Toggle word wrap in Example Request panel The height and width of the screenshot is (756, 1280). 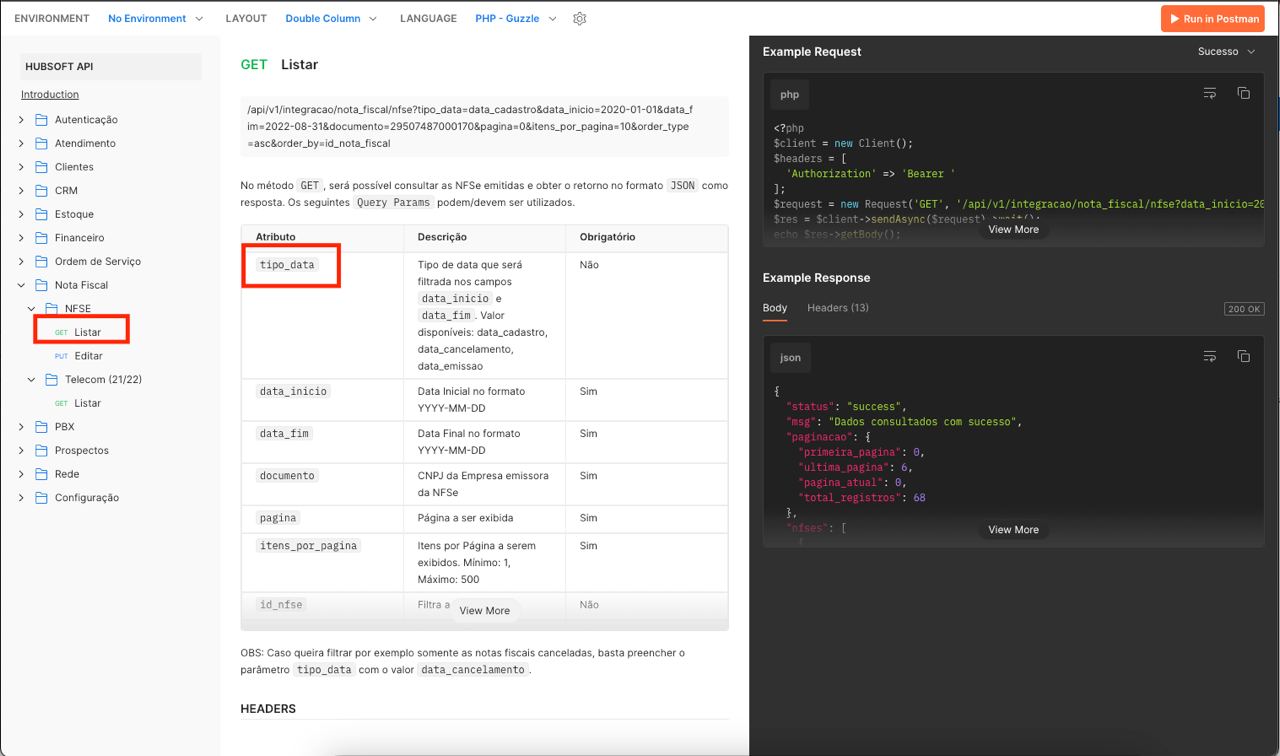(1210, 93)
